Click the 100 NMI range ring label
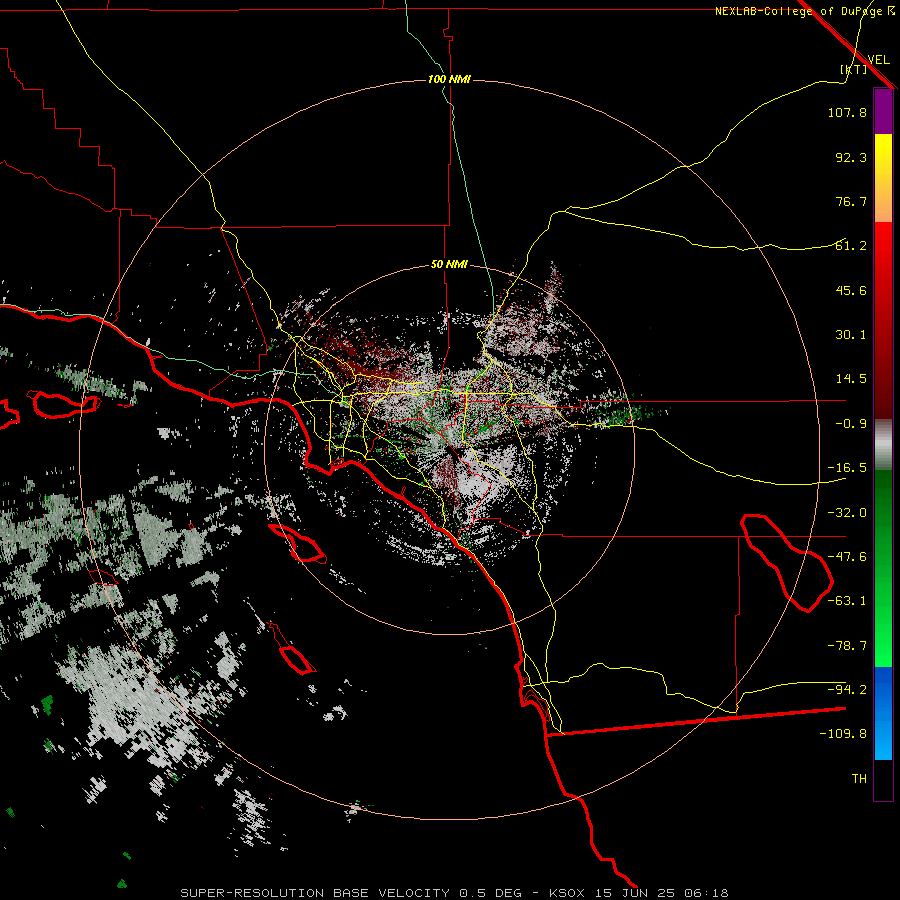The height and width of the screenshot is (900, 900). tap(449, 79)
